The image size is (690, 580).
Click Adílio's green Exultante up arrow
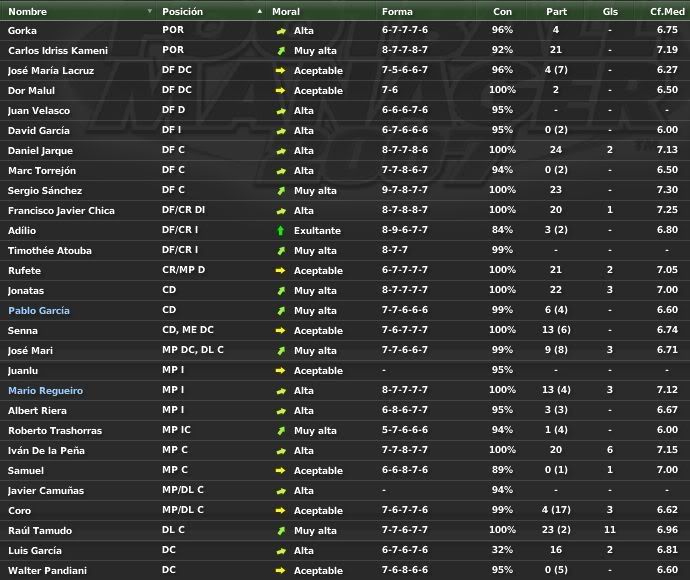280,231
